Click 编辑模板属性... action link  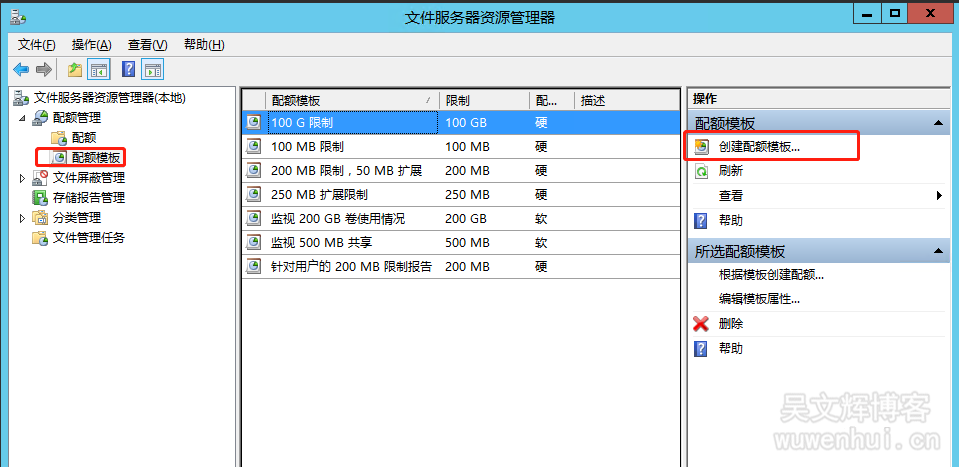click(x=759, y=299)
